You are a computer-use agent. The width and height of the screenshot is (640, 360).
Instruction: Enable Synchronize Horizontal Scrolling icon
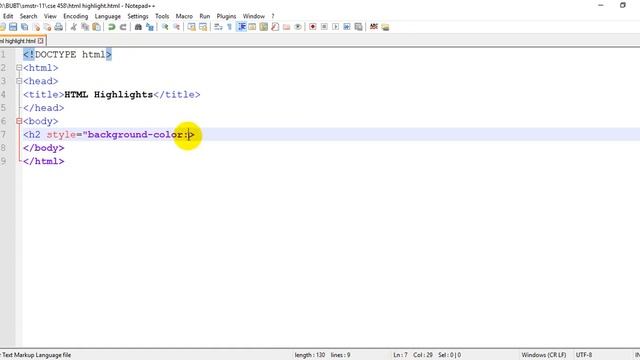pyautogui.click(x=203, y=27)
